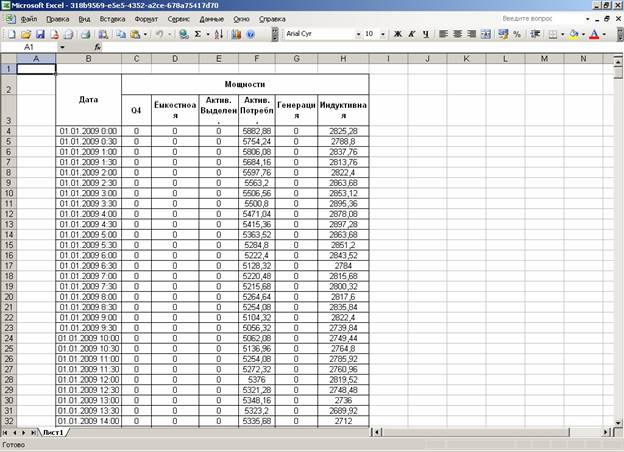Expand the fill color dropdown arrow
This screenshot has width=624, height=452.
tap(583, 34)
